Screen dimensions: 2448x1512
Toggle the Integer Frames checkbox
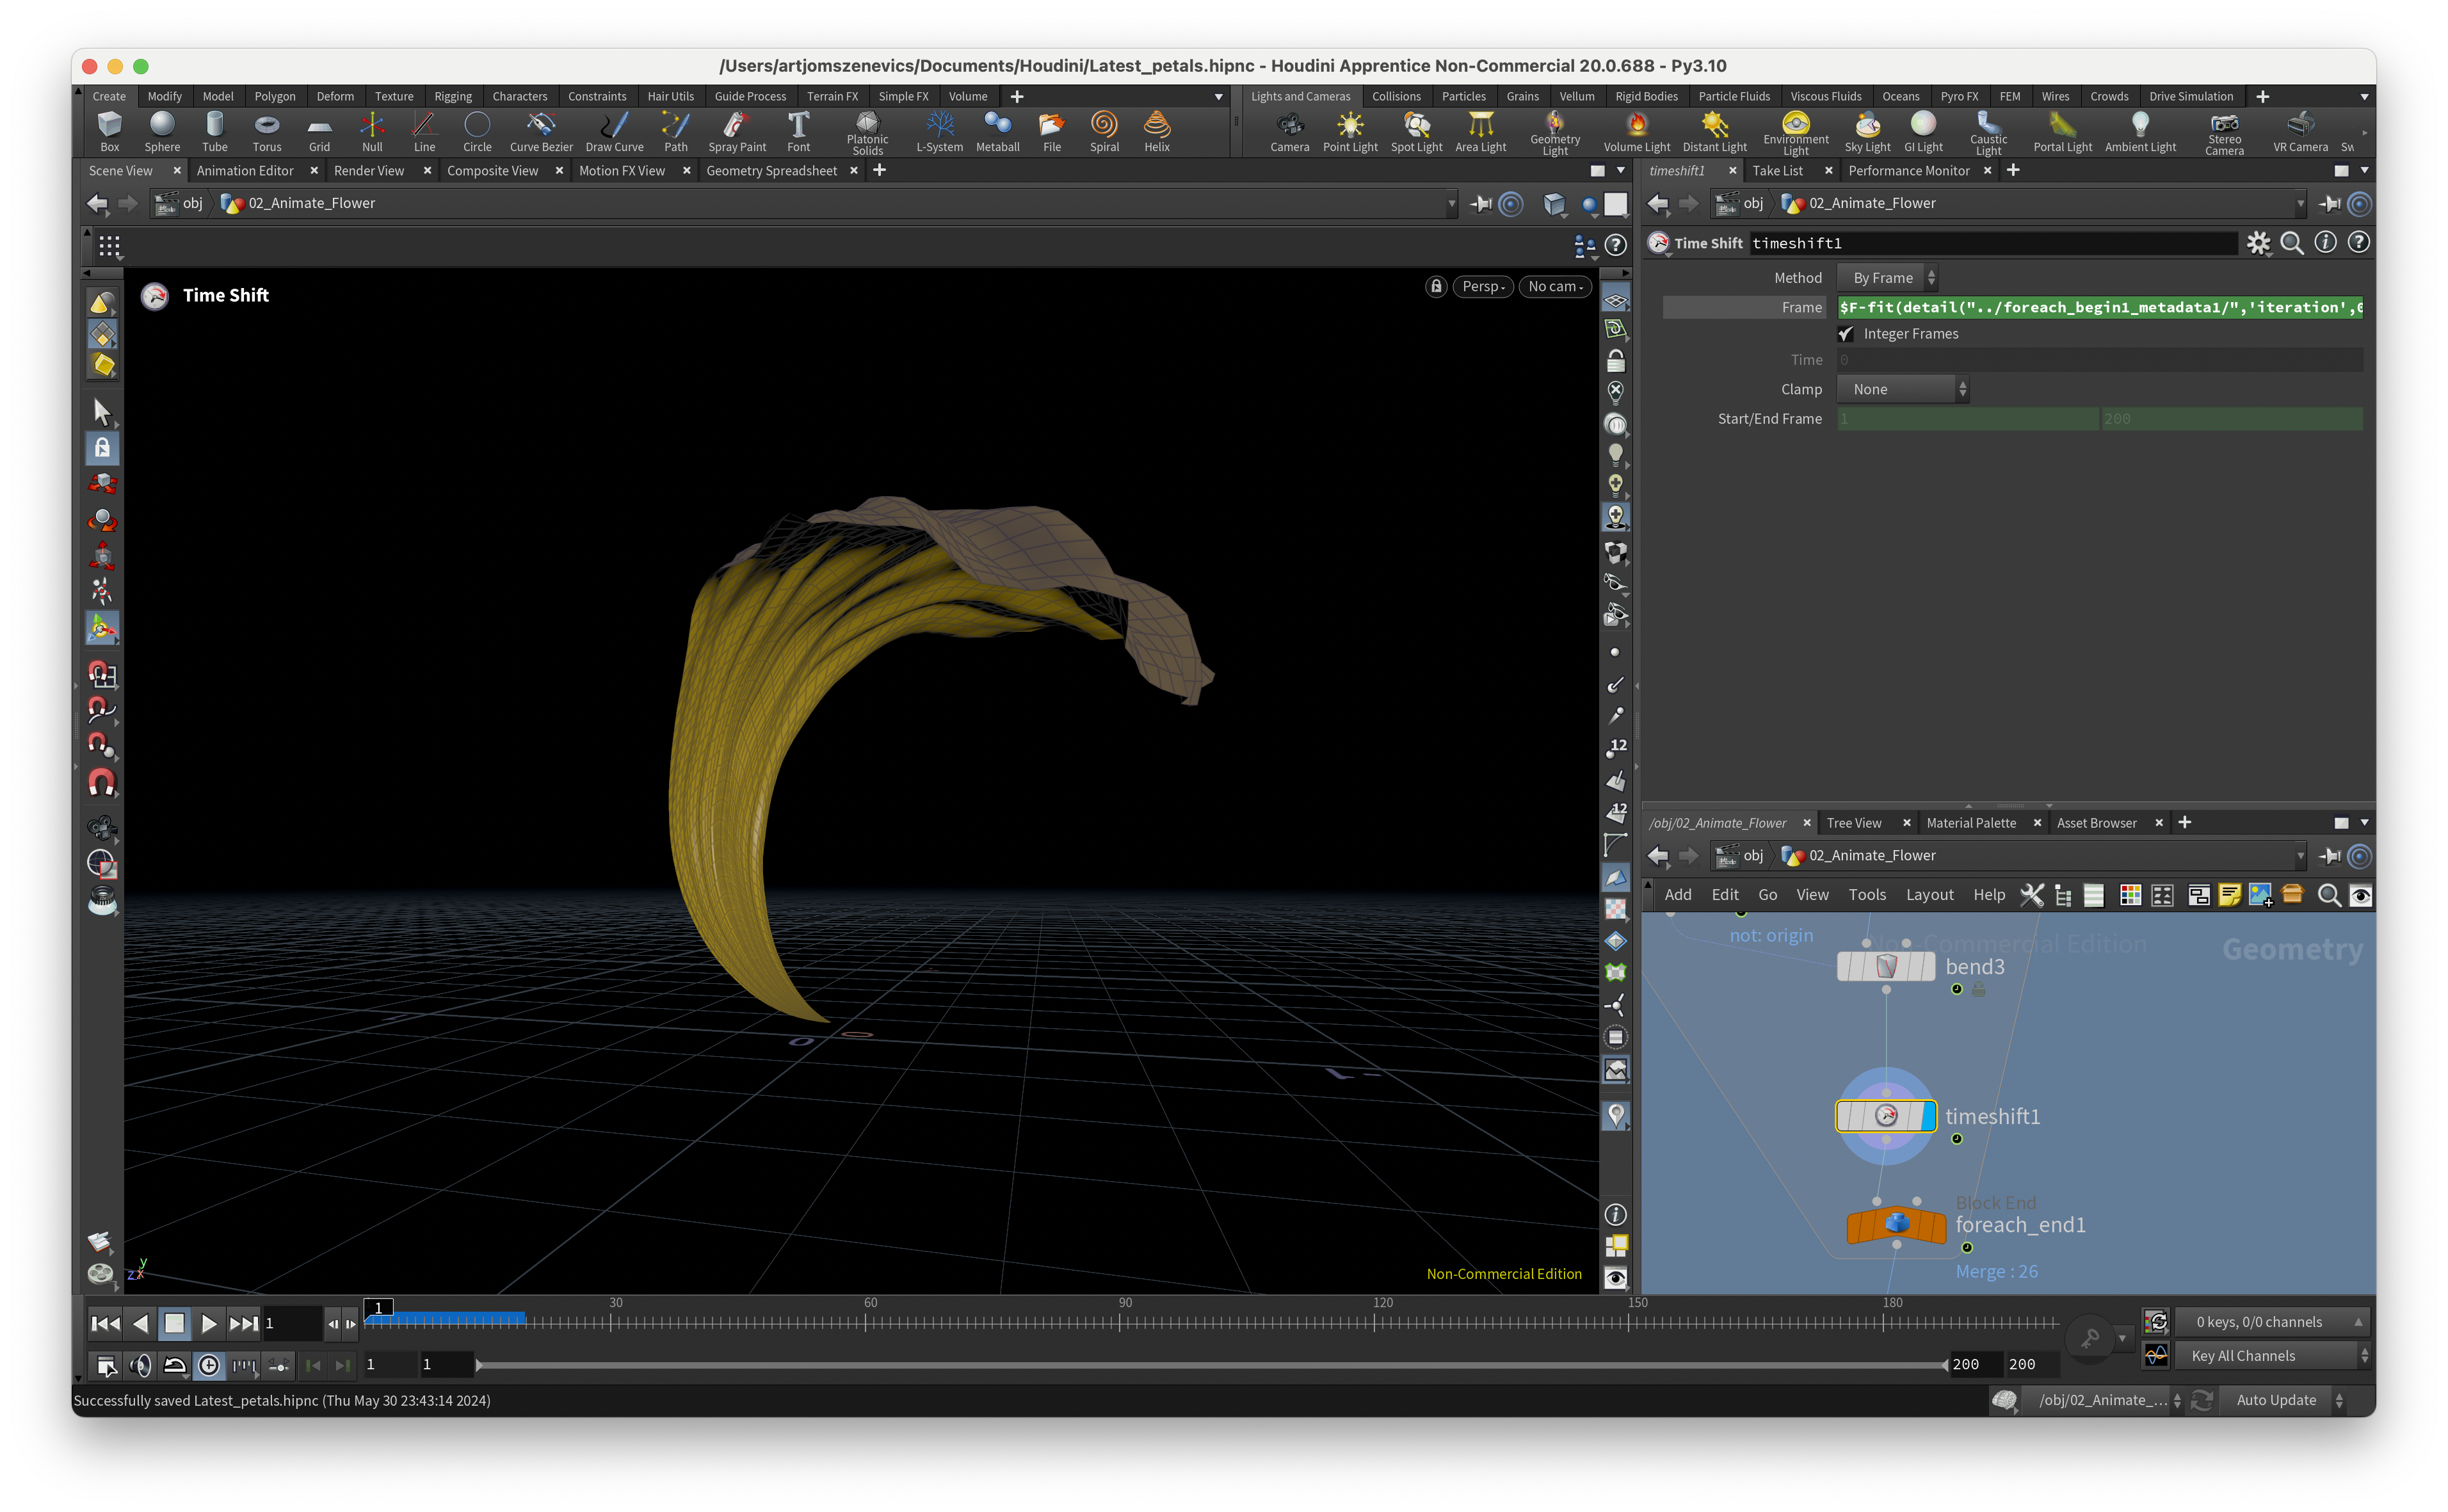click(1846, 334)
